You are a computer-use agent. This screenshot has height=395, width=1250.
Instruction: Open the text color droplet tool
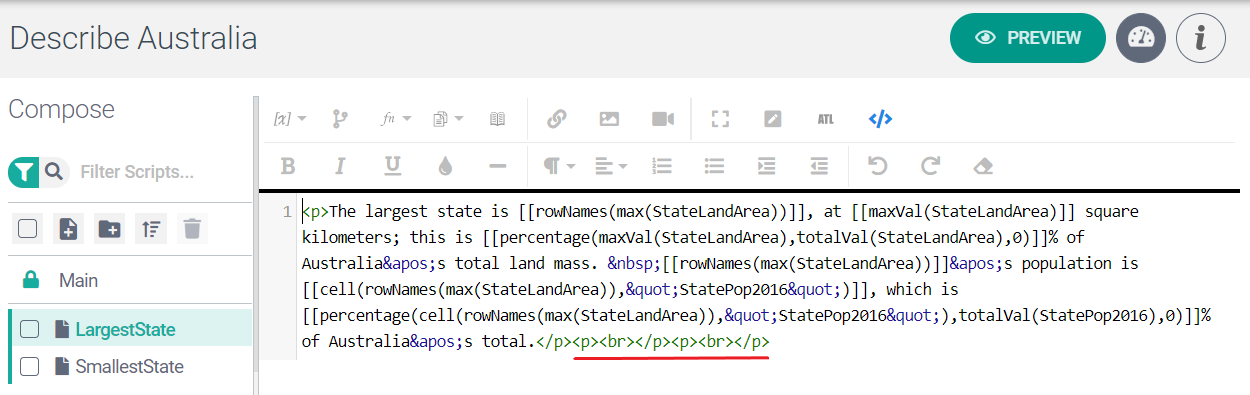click(446, 166)
